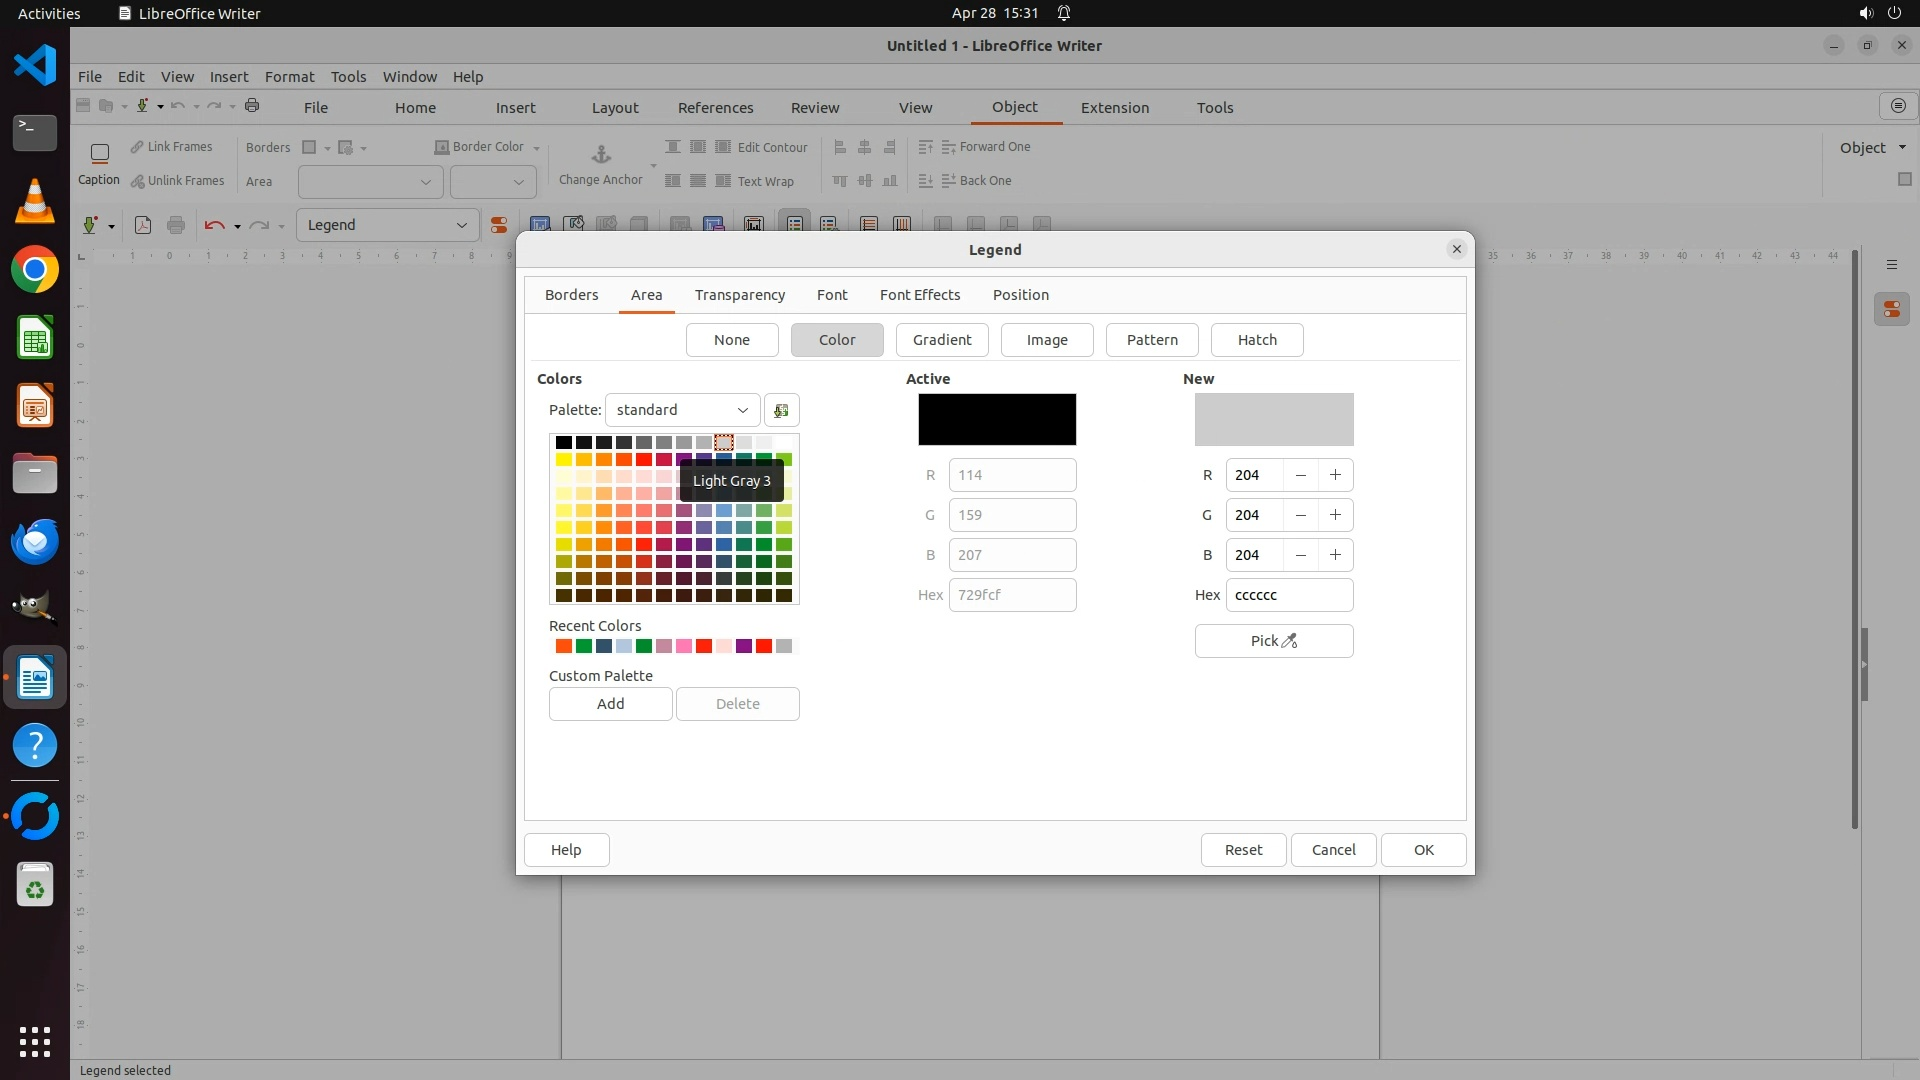Select the Gradient fill type
The height and width of the screenshot is (1080, 1920).
pos(941,340)
